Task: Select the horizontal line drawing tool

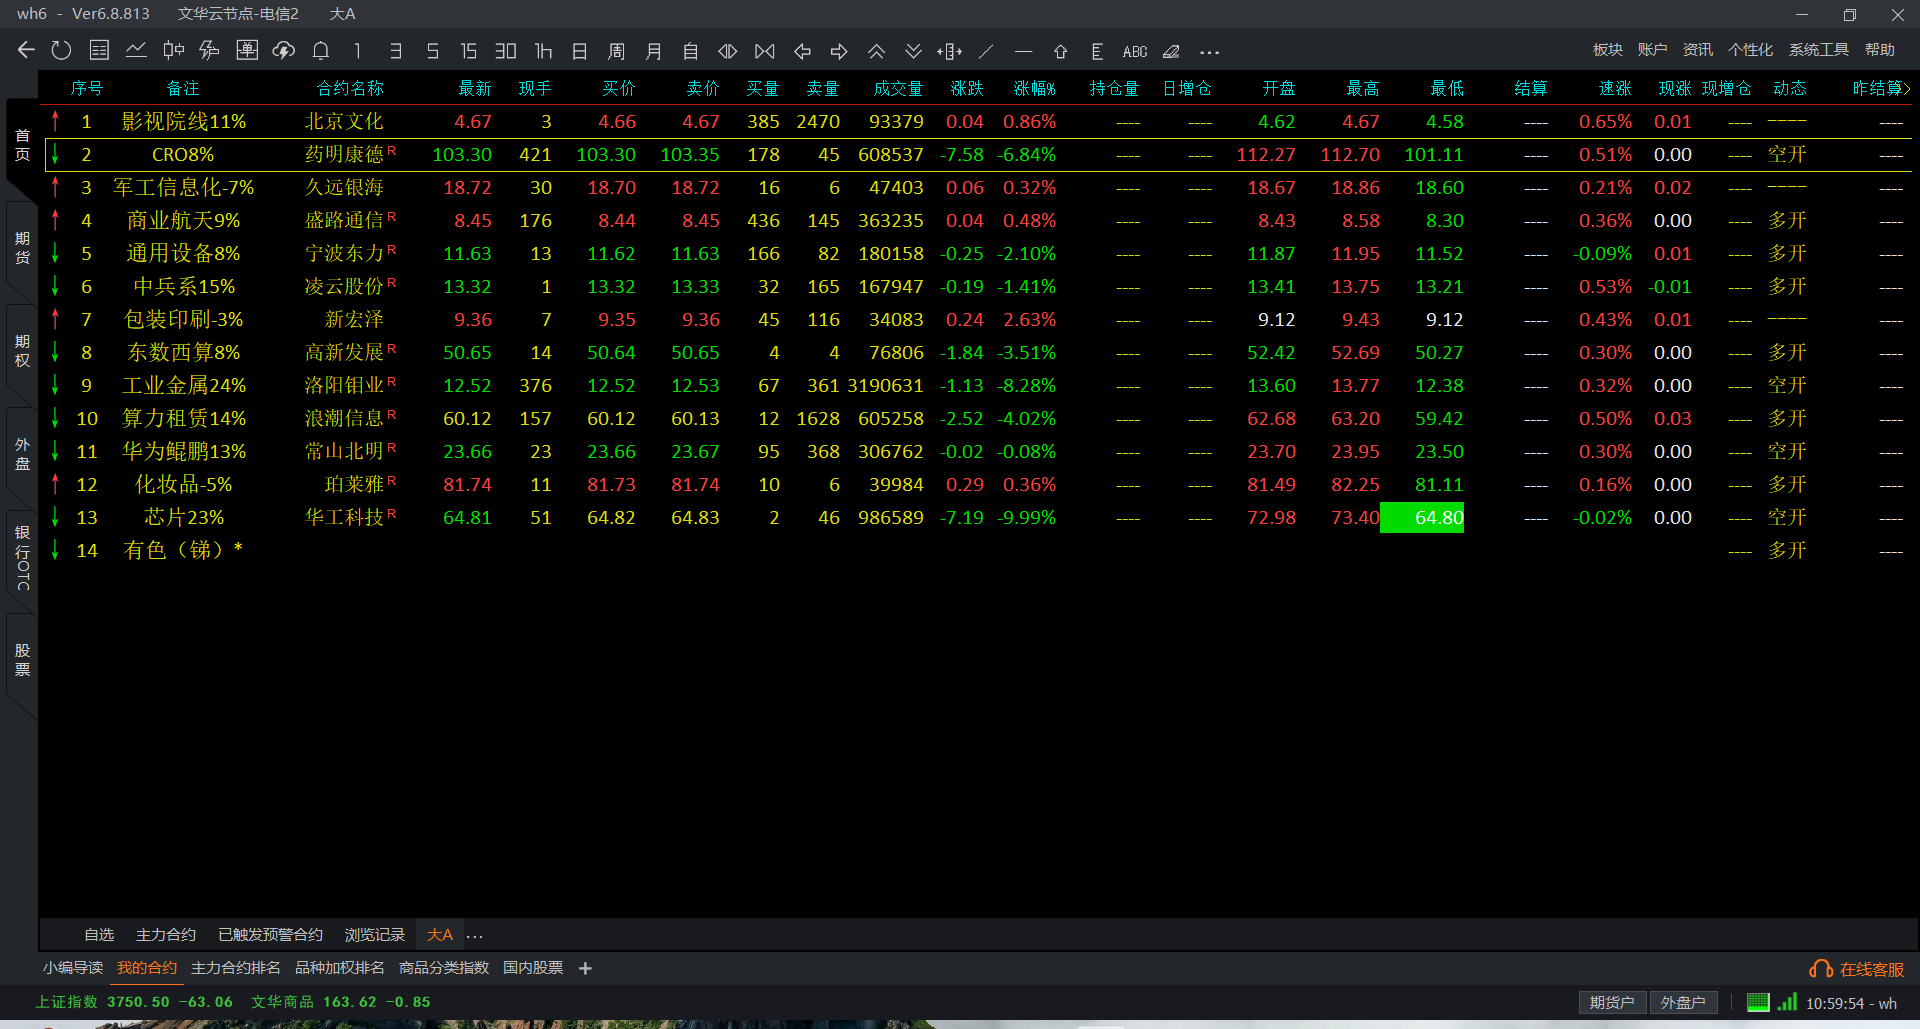Action: [x=1023, y=51]
